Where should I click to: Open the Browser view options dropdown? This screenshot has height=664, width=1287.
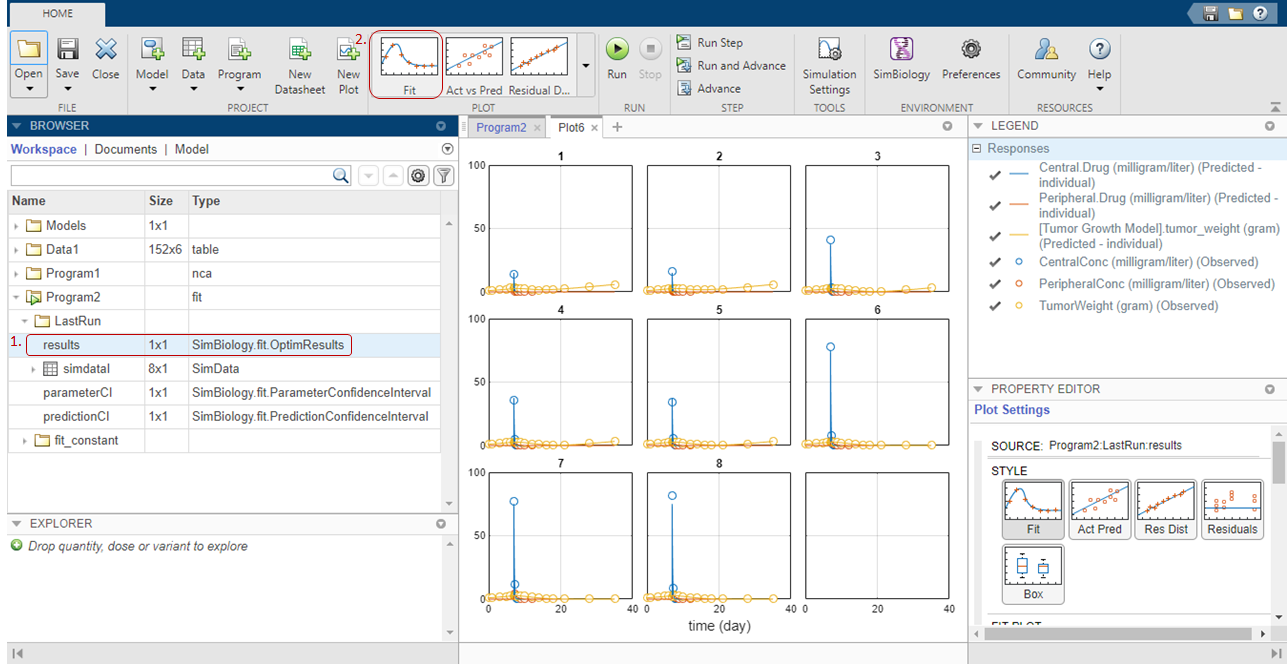(447, 149)
